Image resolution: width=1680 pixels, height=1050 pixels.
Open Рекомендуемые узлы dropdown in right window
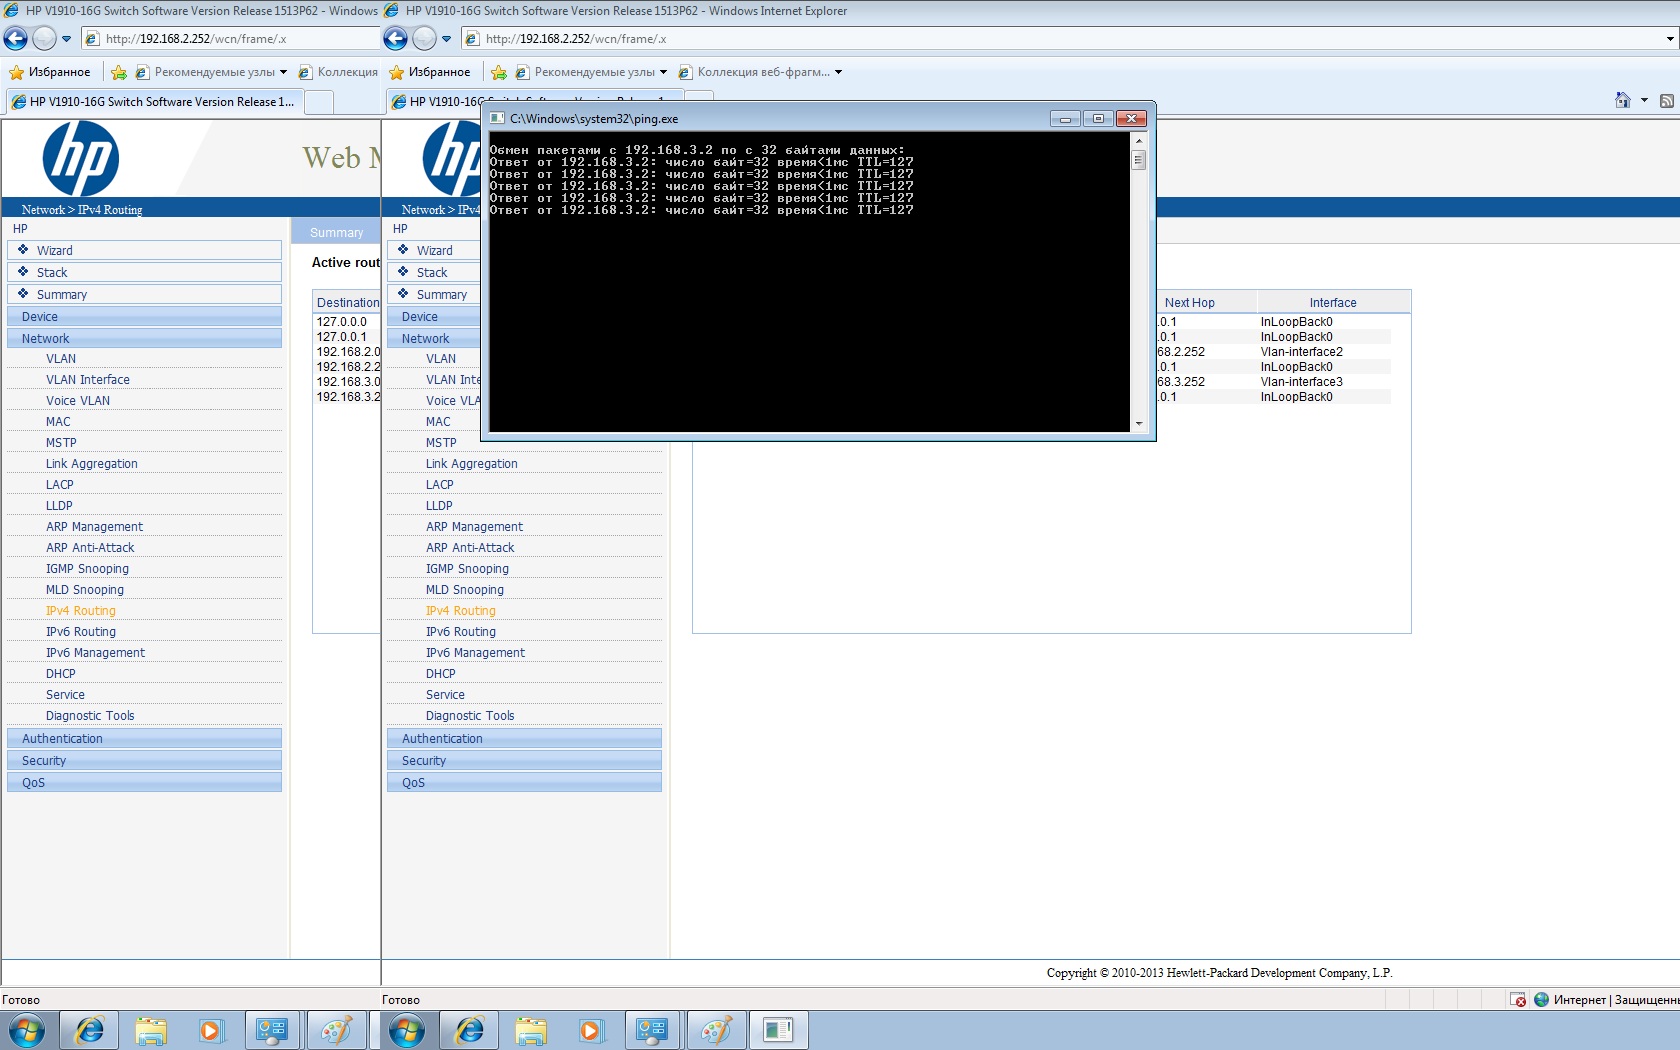pyautogui.click(x=663, y=72)
